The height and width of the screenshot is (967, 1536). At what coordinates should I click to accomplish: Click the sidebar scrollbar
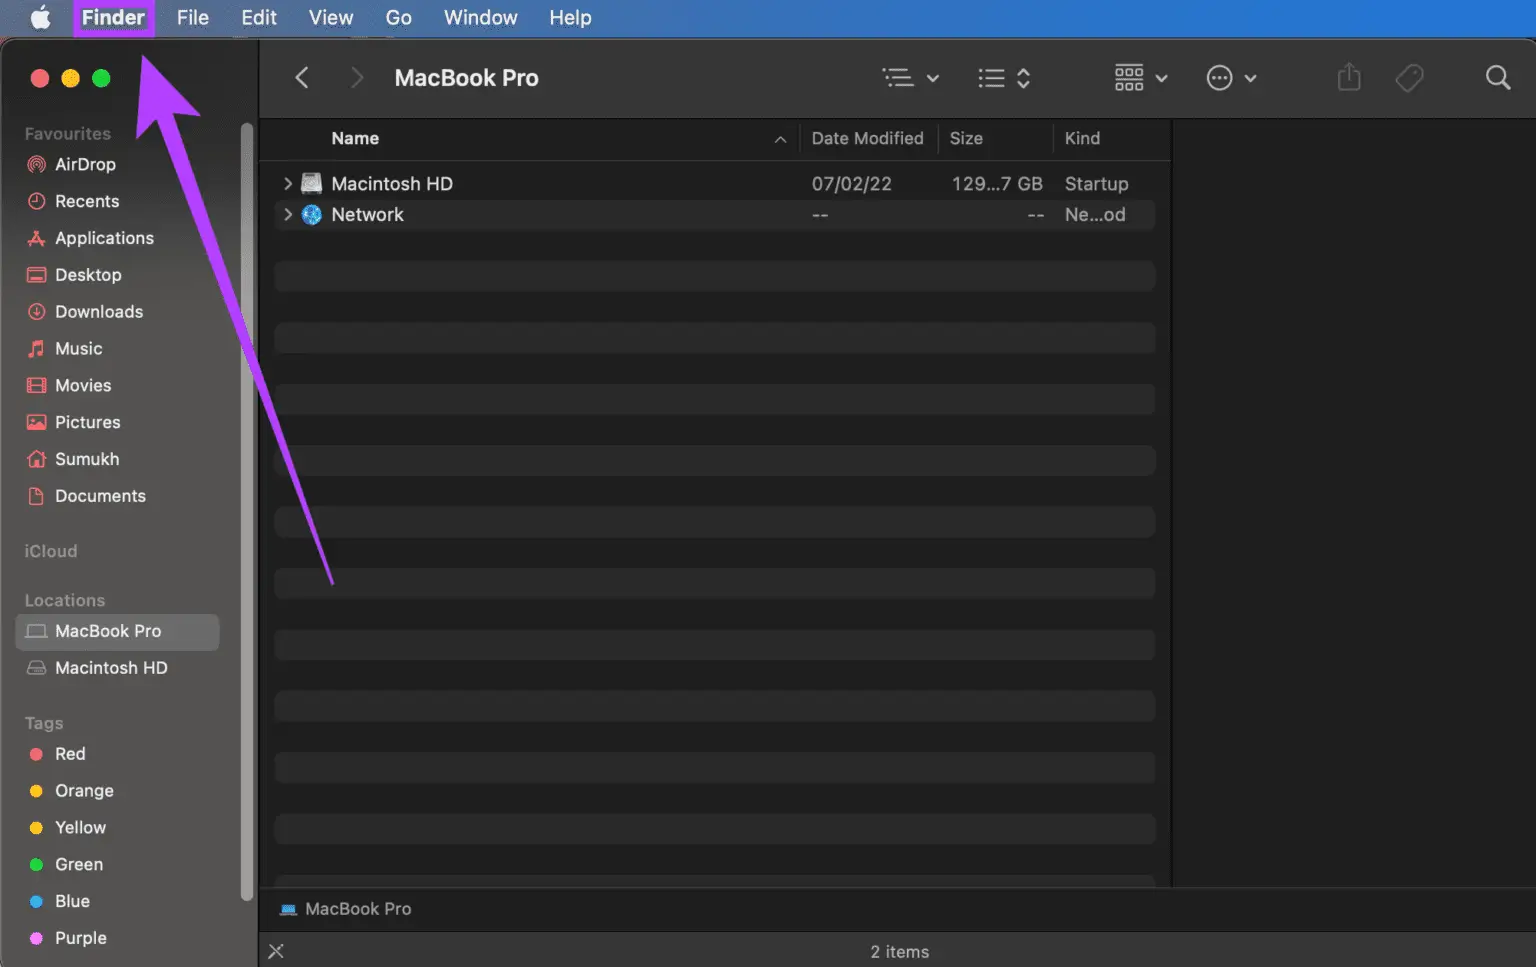[x=246, y=511]
